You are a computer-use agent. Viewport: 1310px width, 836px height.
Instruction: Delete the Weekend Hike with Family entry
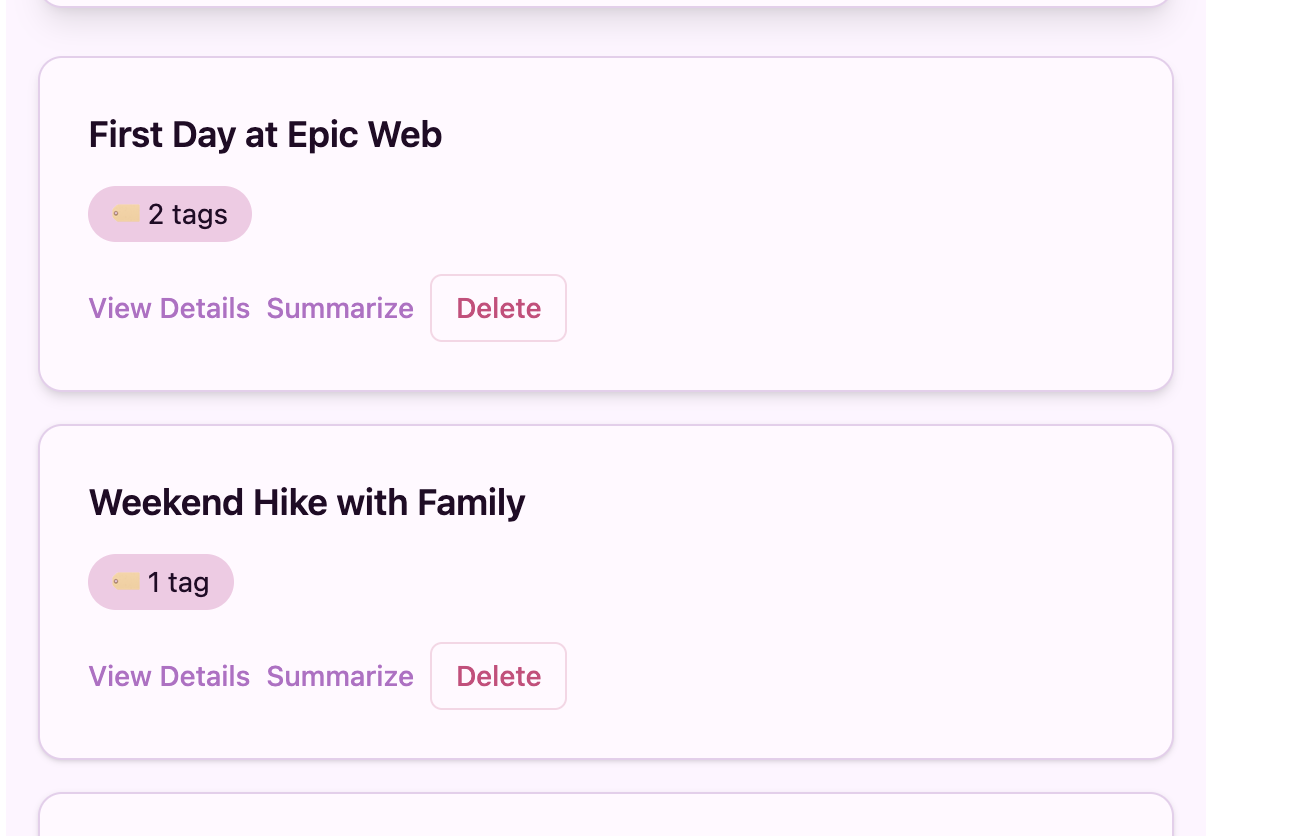click(498, 676)
